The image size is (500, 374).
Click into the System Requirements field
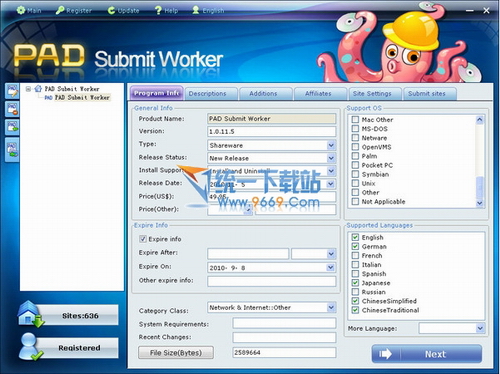pos(284,323)
